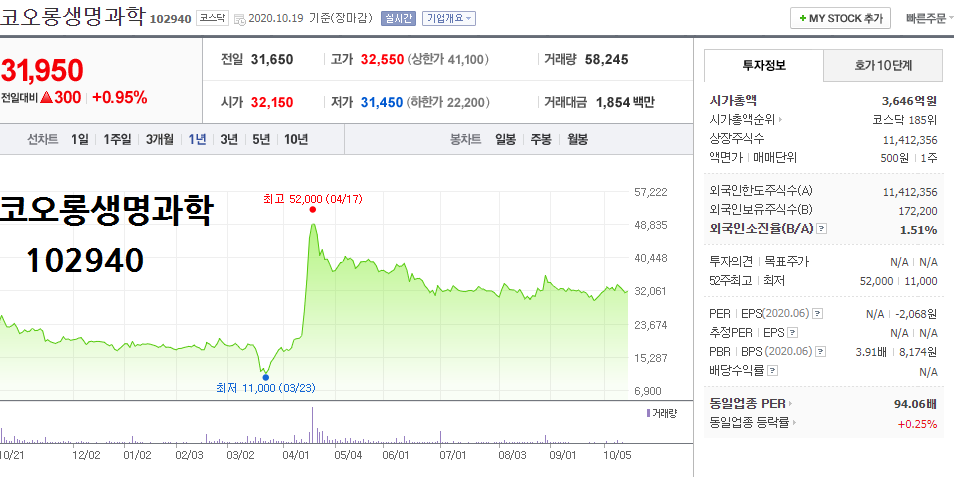
Task: Click the 고가 value 32,550
Action: [382, 60]
